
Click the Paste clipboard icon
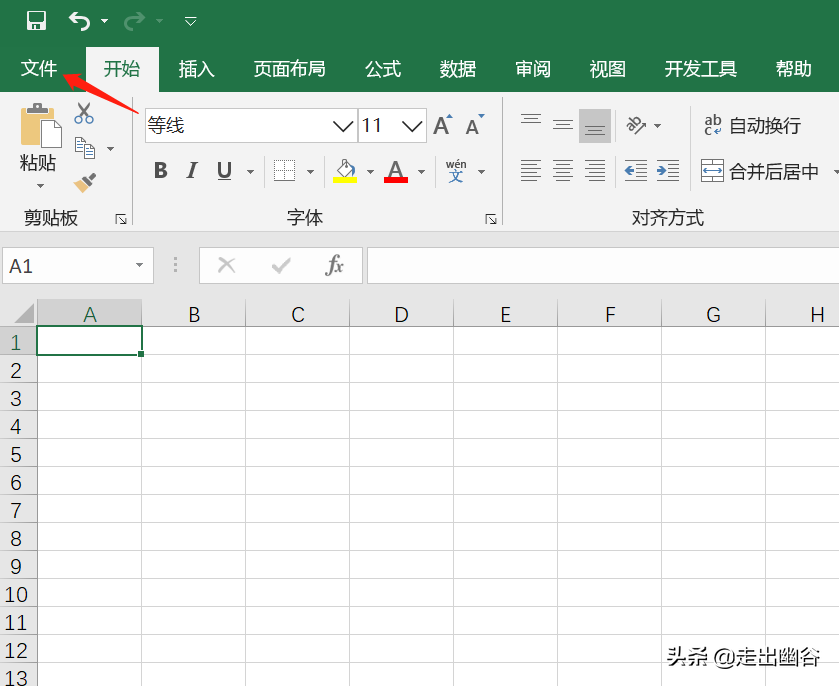tap(41, 125)
